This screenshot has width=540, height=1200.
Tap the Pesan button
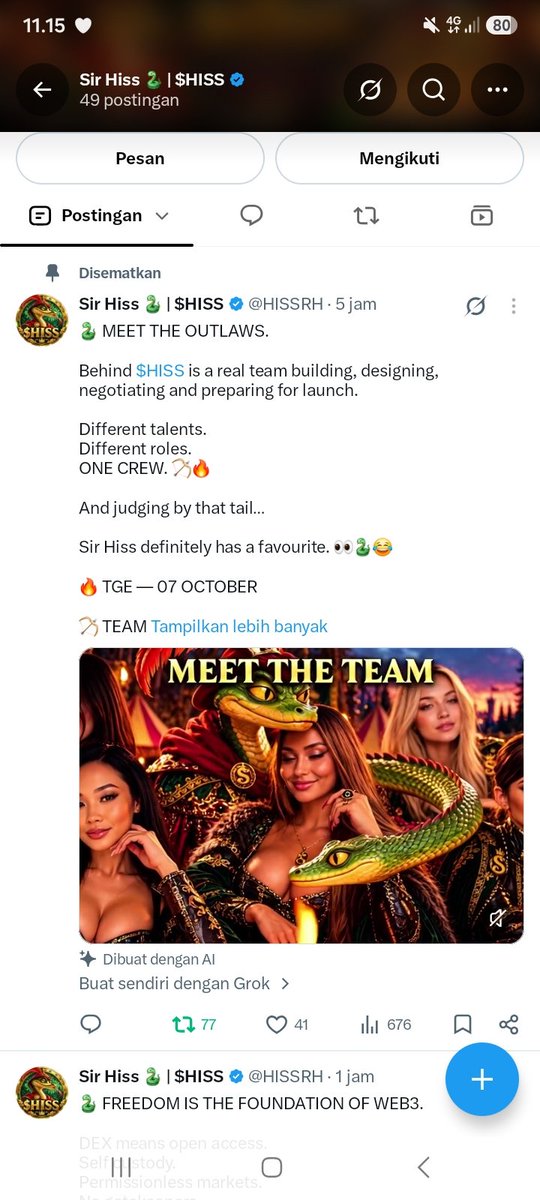140,158
